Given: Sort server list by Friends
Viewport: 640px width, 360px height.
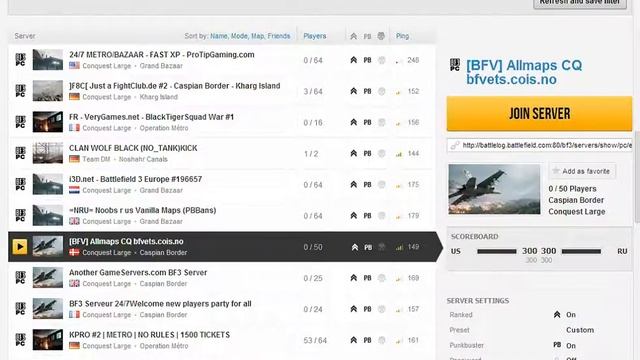Looking at the screenshot, I should click(279, 36).
